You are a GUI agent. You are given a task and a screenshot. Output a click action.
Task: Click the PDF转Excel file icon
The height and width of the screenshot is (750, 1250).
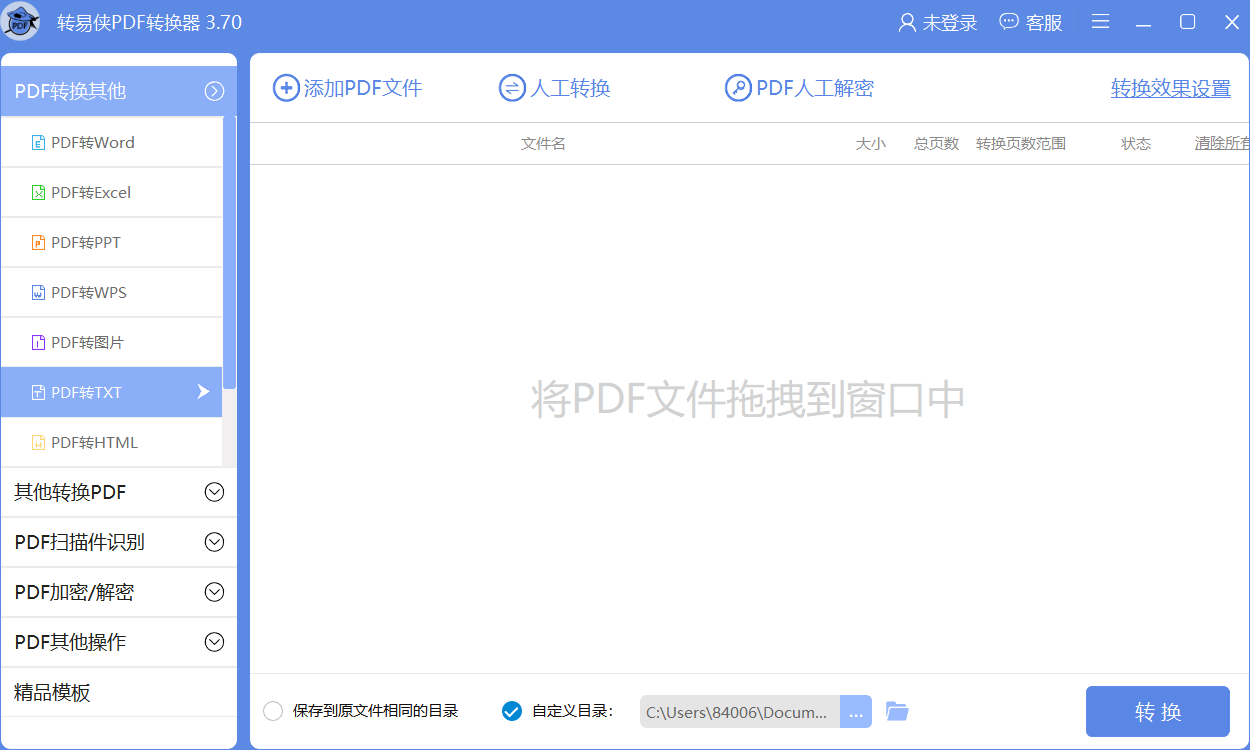38,192
